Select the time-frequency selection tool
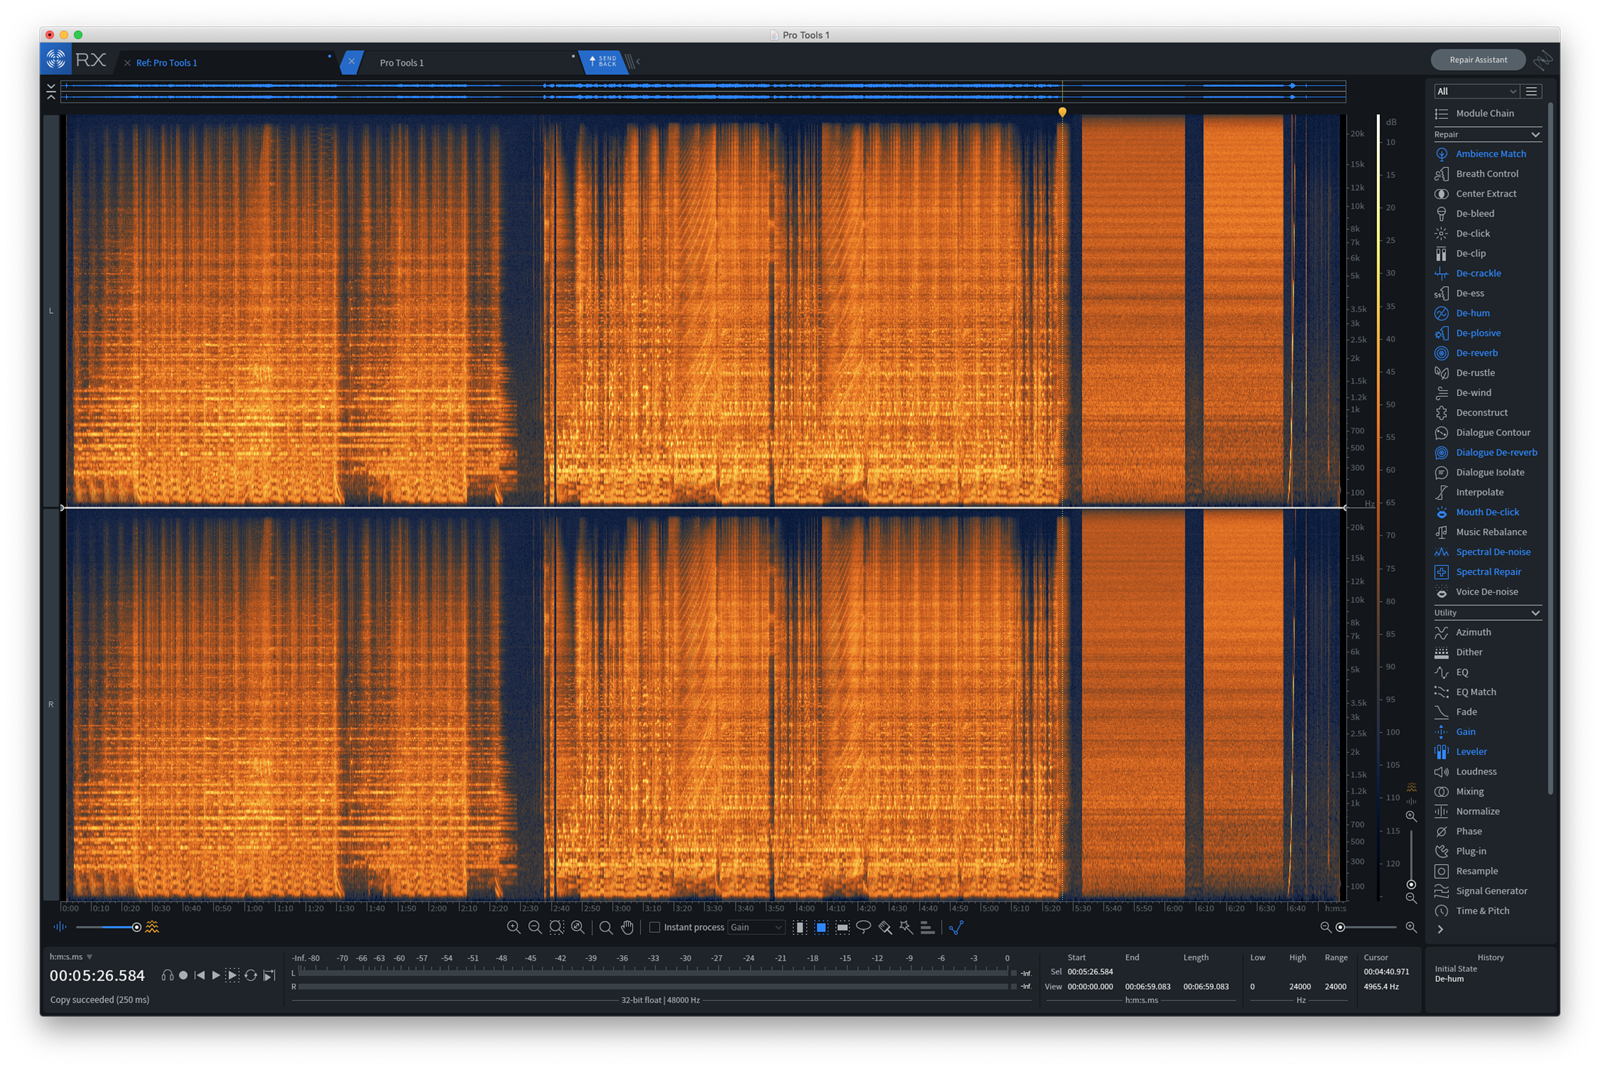Viewport: 1600px width, 1069px height. click(842, 928)
